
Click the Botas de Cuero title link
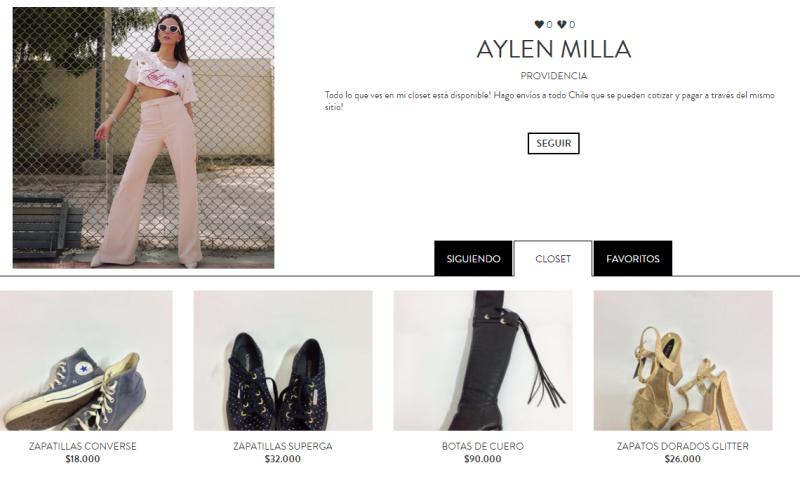click(483, 446)
